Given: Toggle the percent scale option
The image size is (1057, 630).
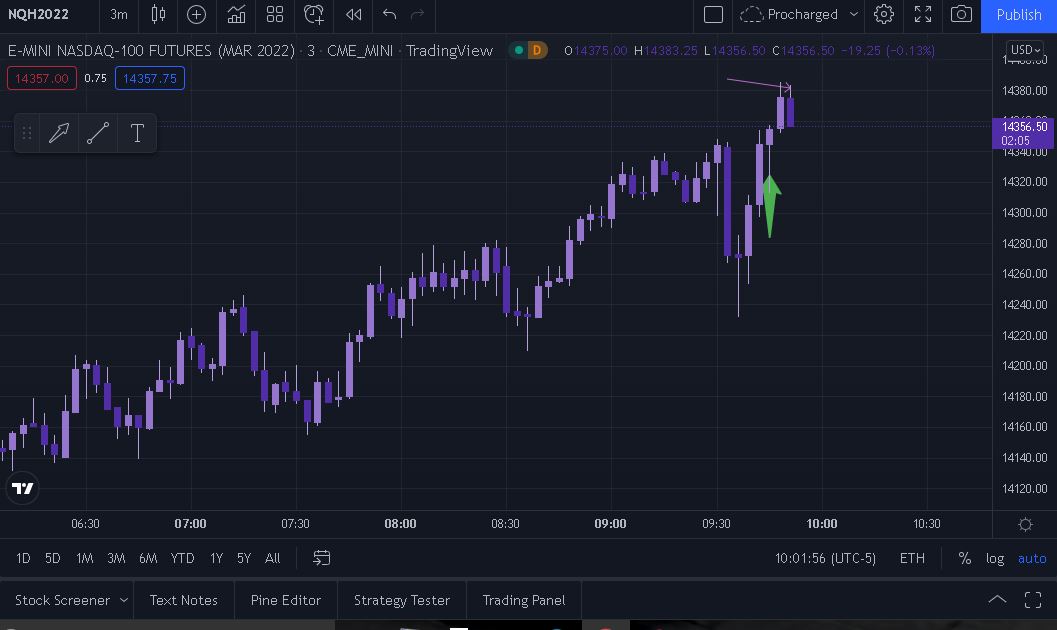Looking at the screenshot, I should [x=964, y=558].
